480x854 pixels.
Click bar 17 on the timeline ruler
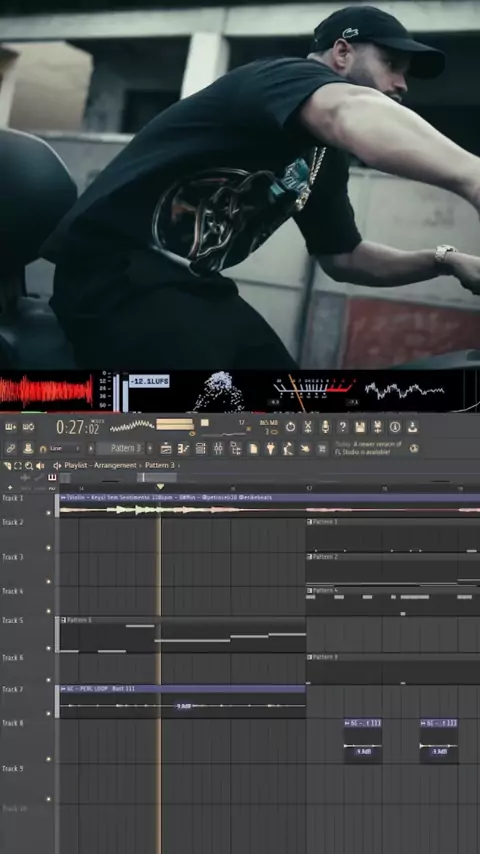[x=309, y=489]
